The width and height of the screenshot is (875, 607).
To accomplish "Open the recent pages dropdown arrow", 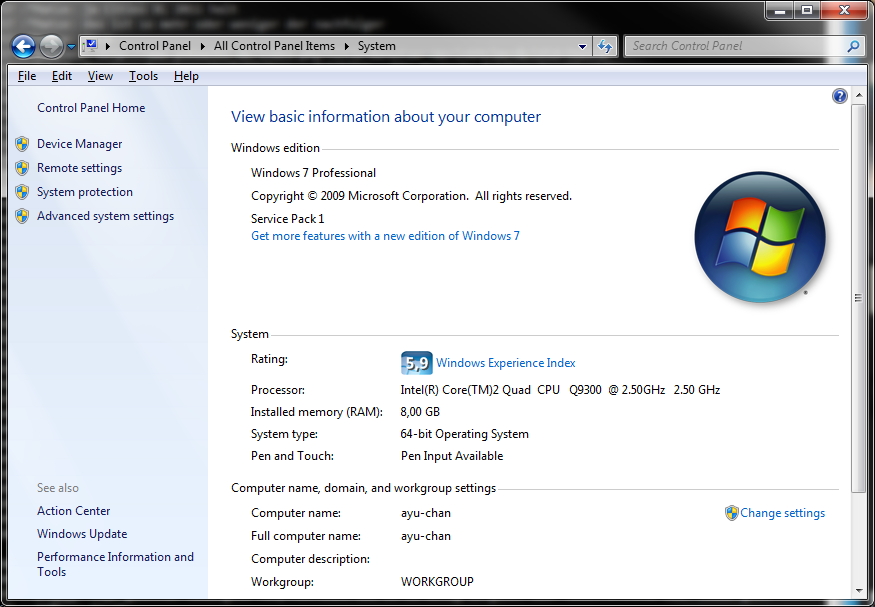I will pyautogui.click(x=72, y=47).
